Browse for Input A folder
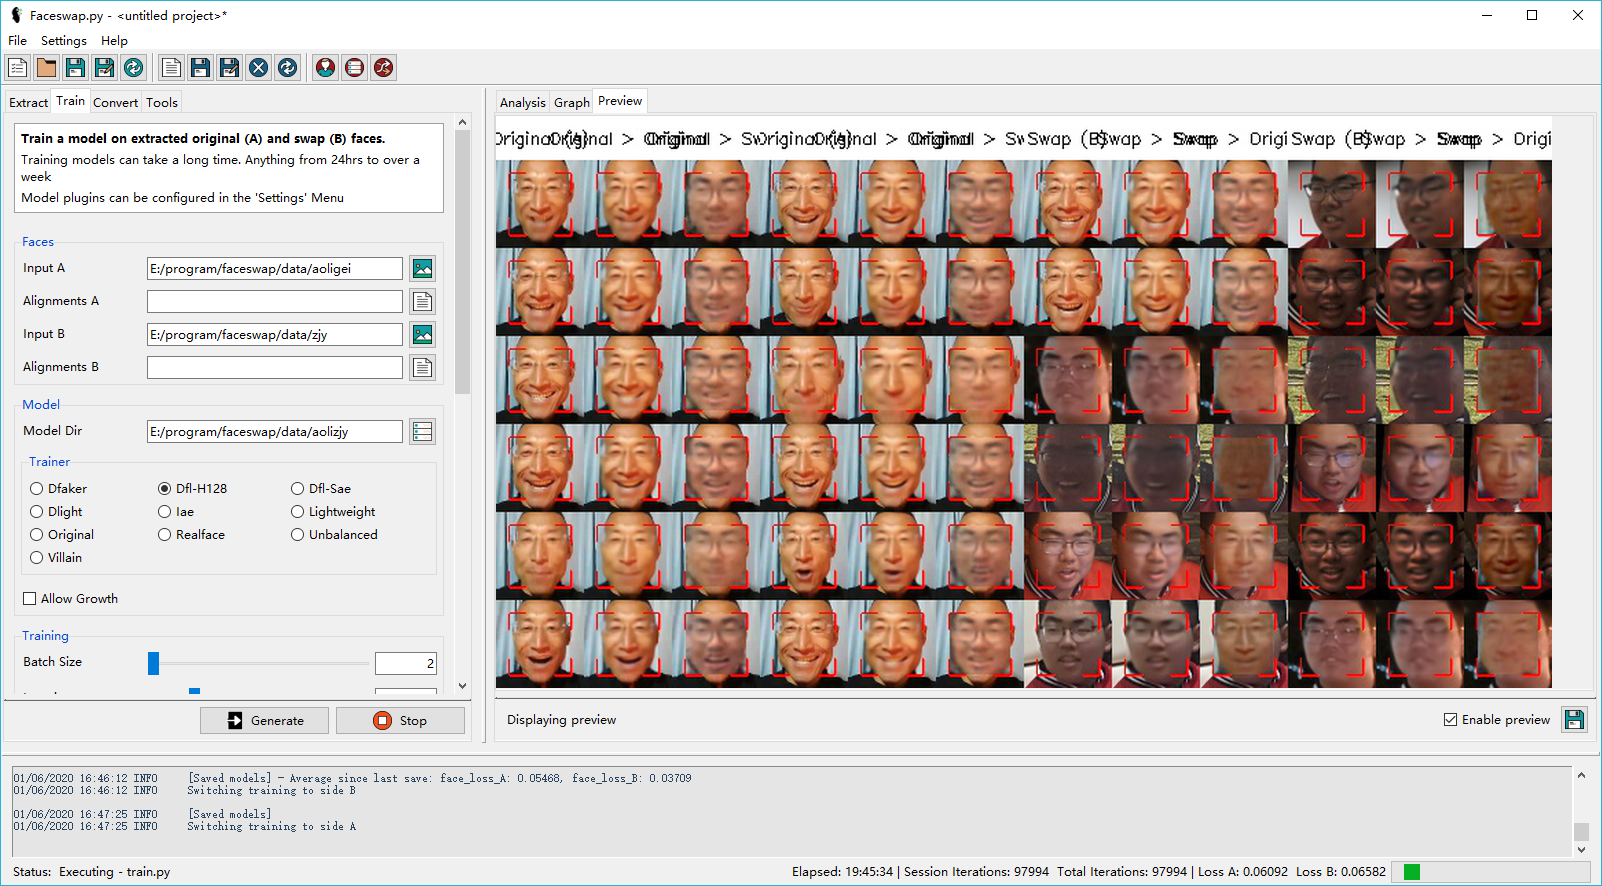The width and height of the screenshot is (1602, 886). [423, 269]
